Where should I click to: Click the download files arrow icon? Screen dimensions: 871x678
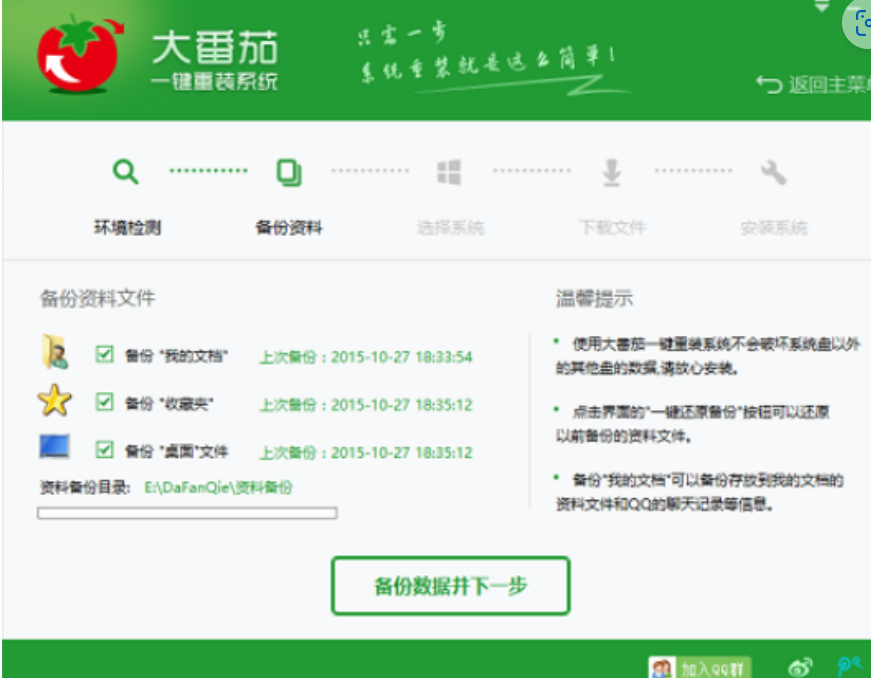coord(611,173)
